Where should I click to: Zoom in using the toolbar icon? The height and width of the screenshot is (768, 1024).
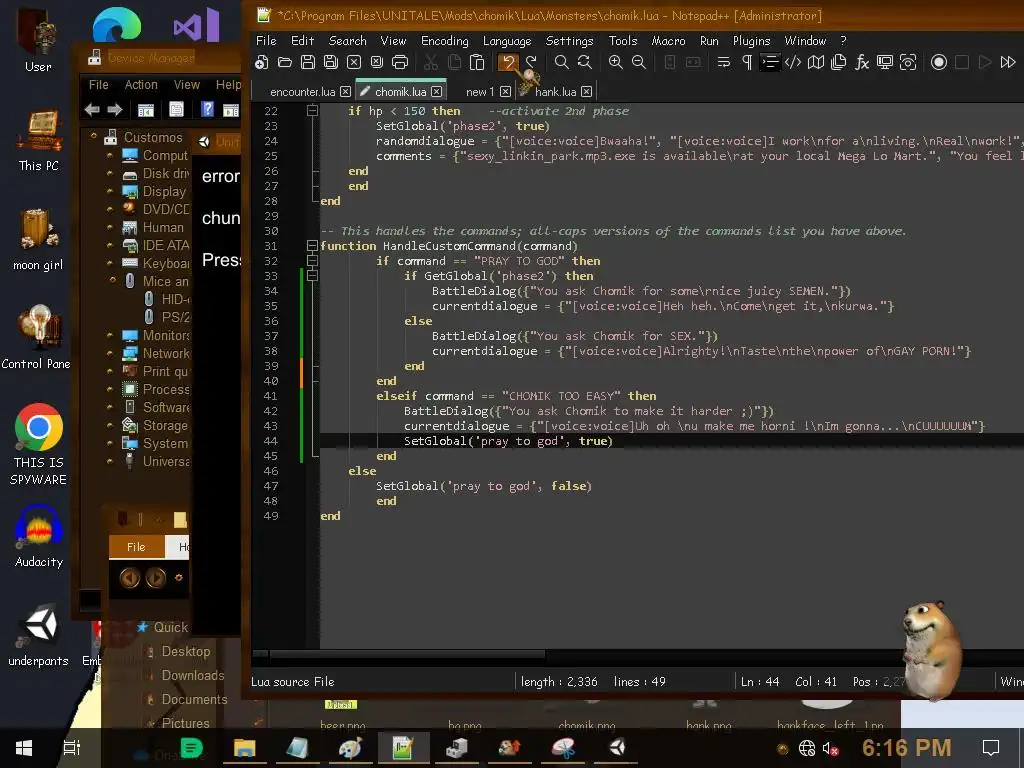[615, 62]
